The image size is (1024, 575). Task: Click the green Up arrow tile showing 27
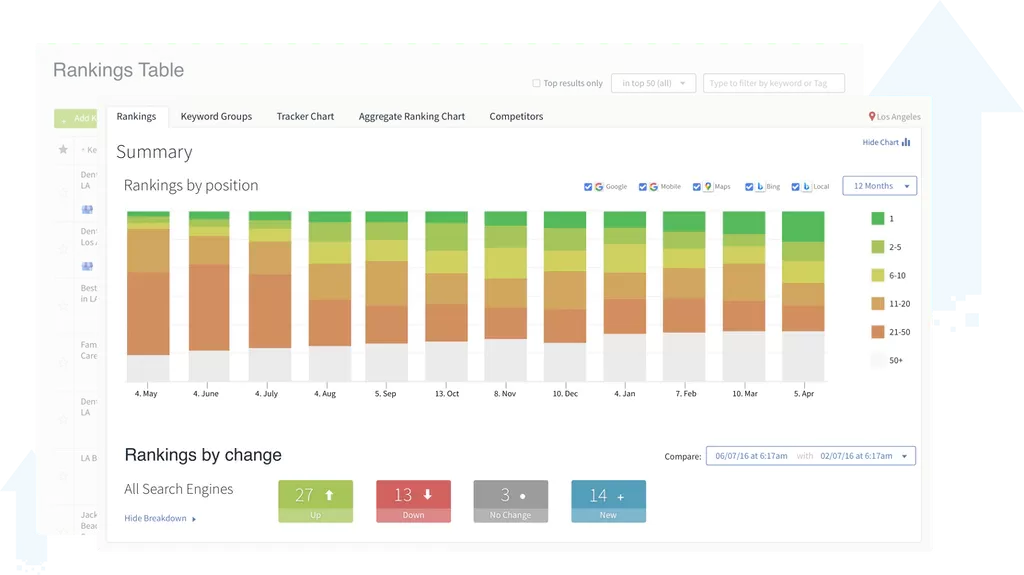tap(315, 501)
